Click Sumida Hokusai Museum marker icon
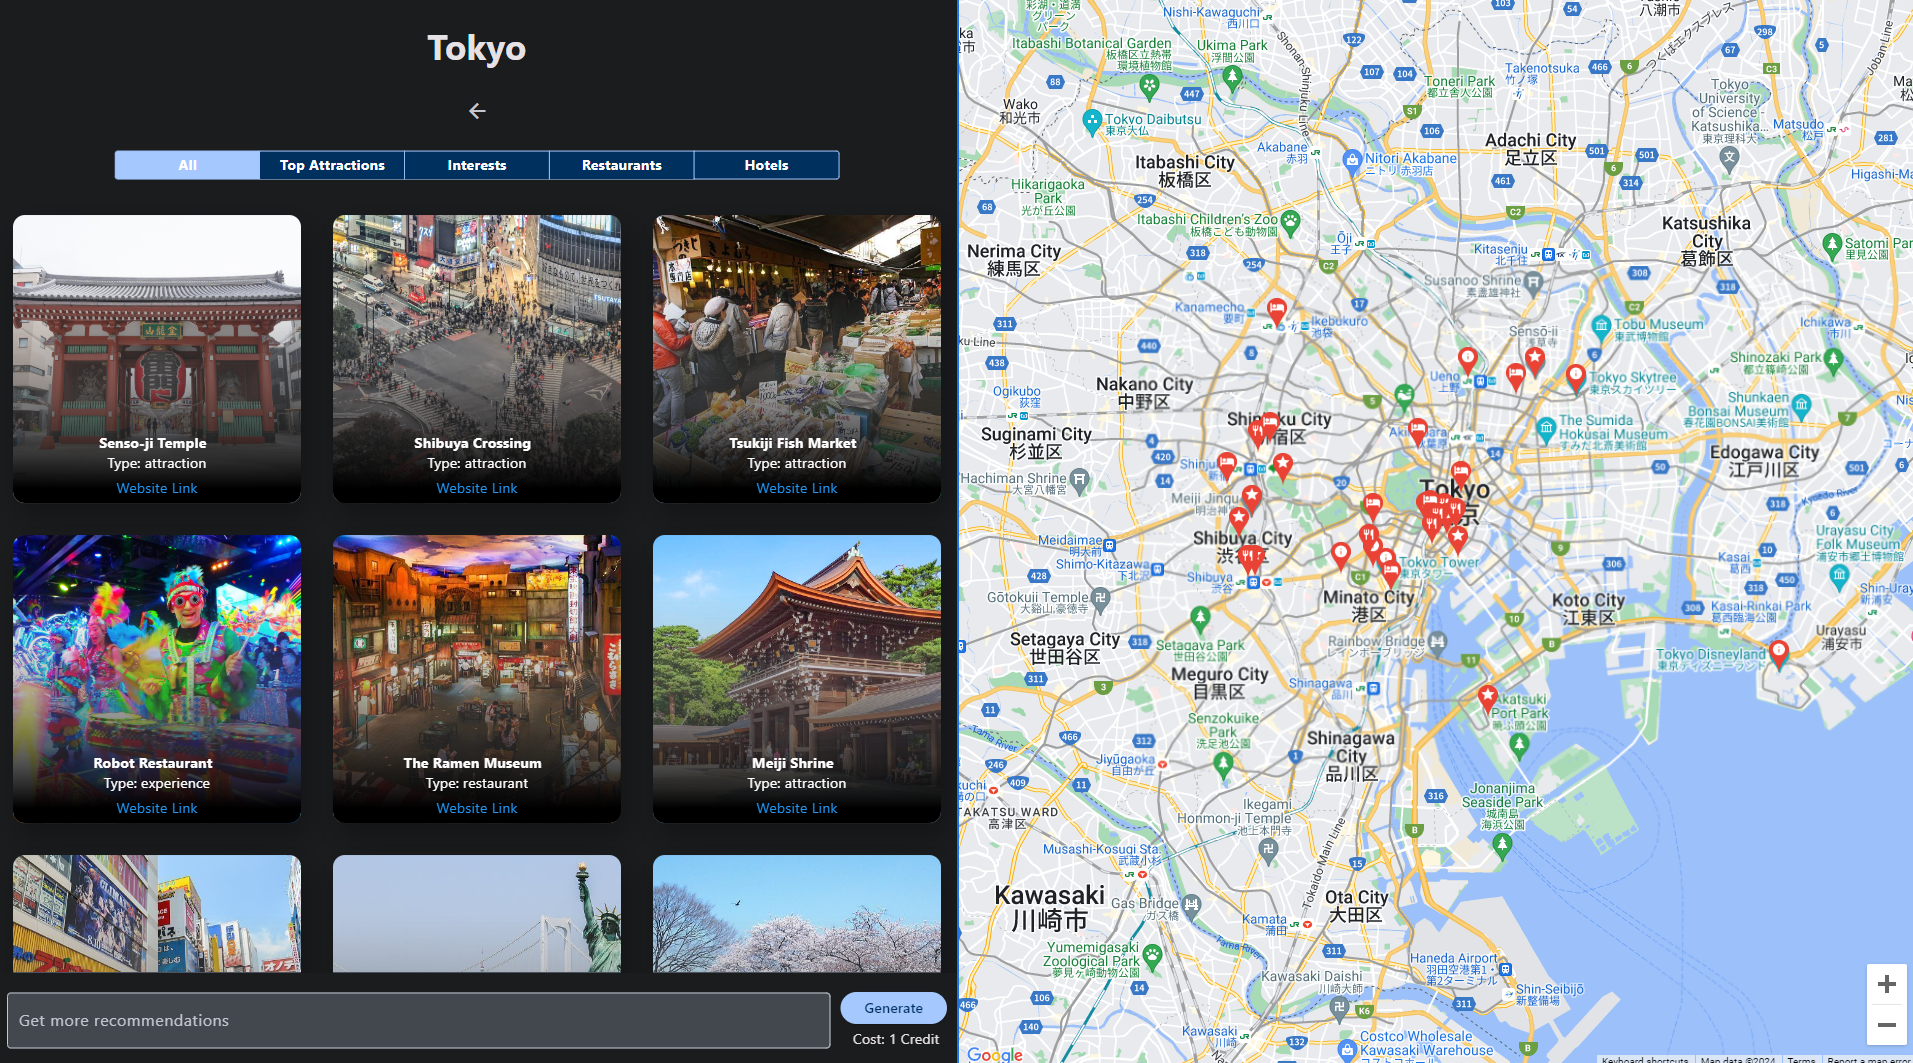1913x1063 pixels. (x=1546, y=430)
